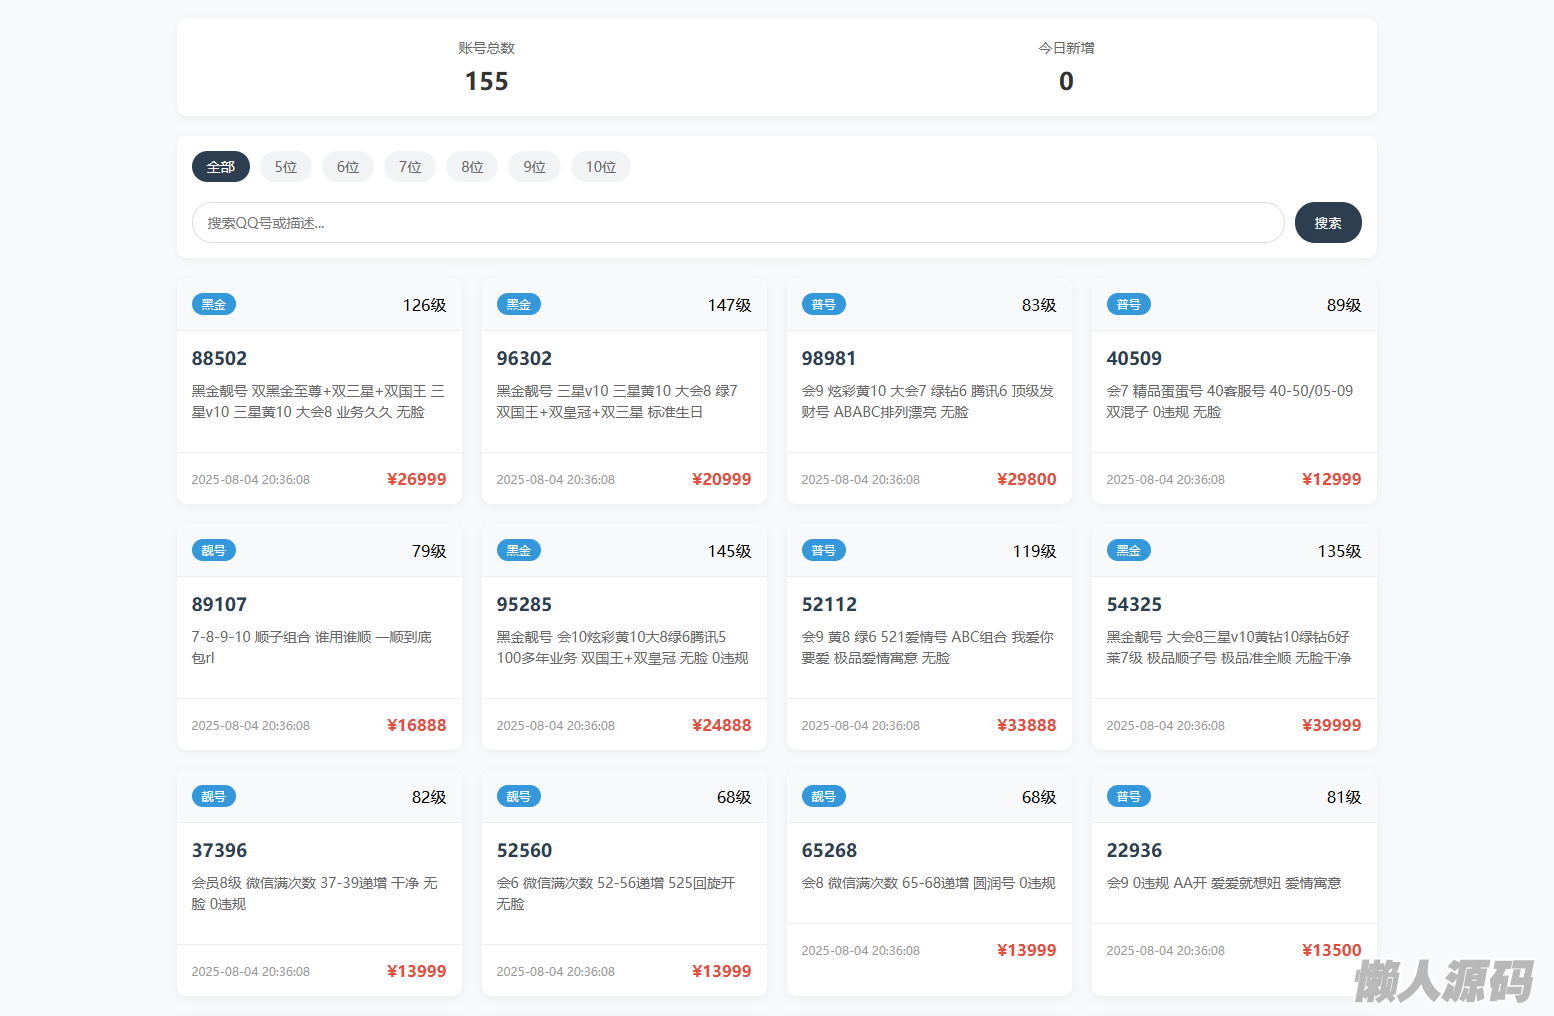Filter accounts by 5位

pyautogui.click(x=286, y=167)
